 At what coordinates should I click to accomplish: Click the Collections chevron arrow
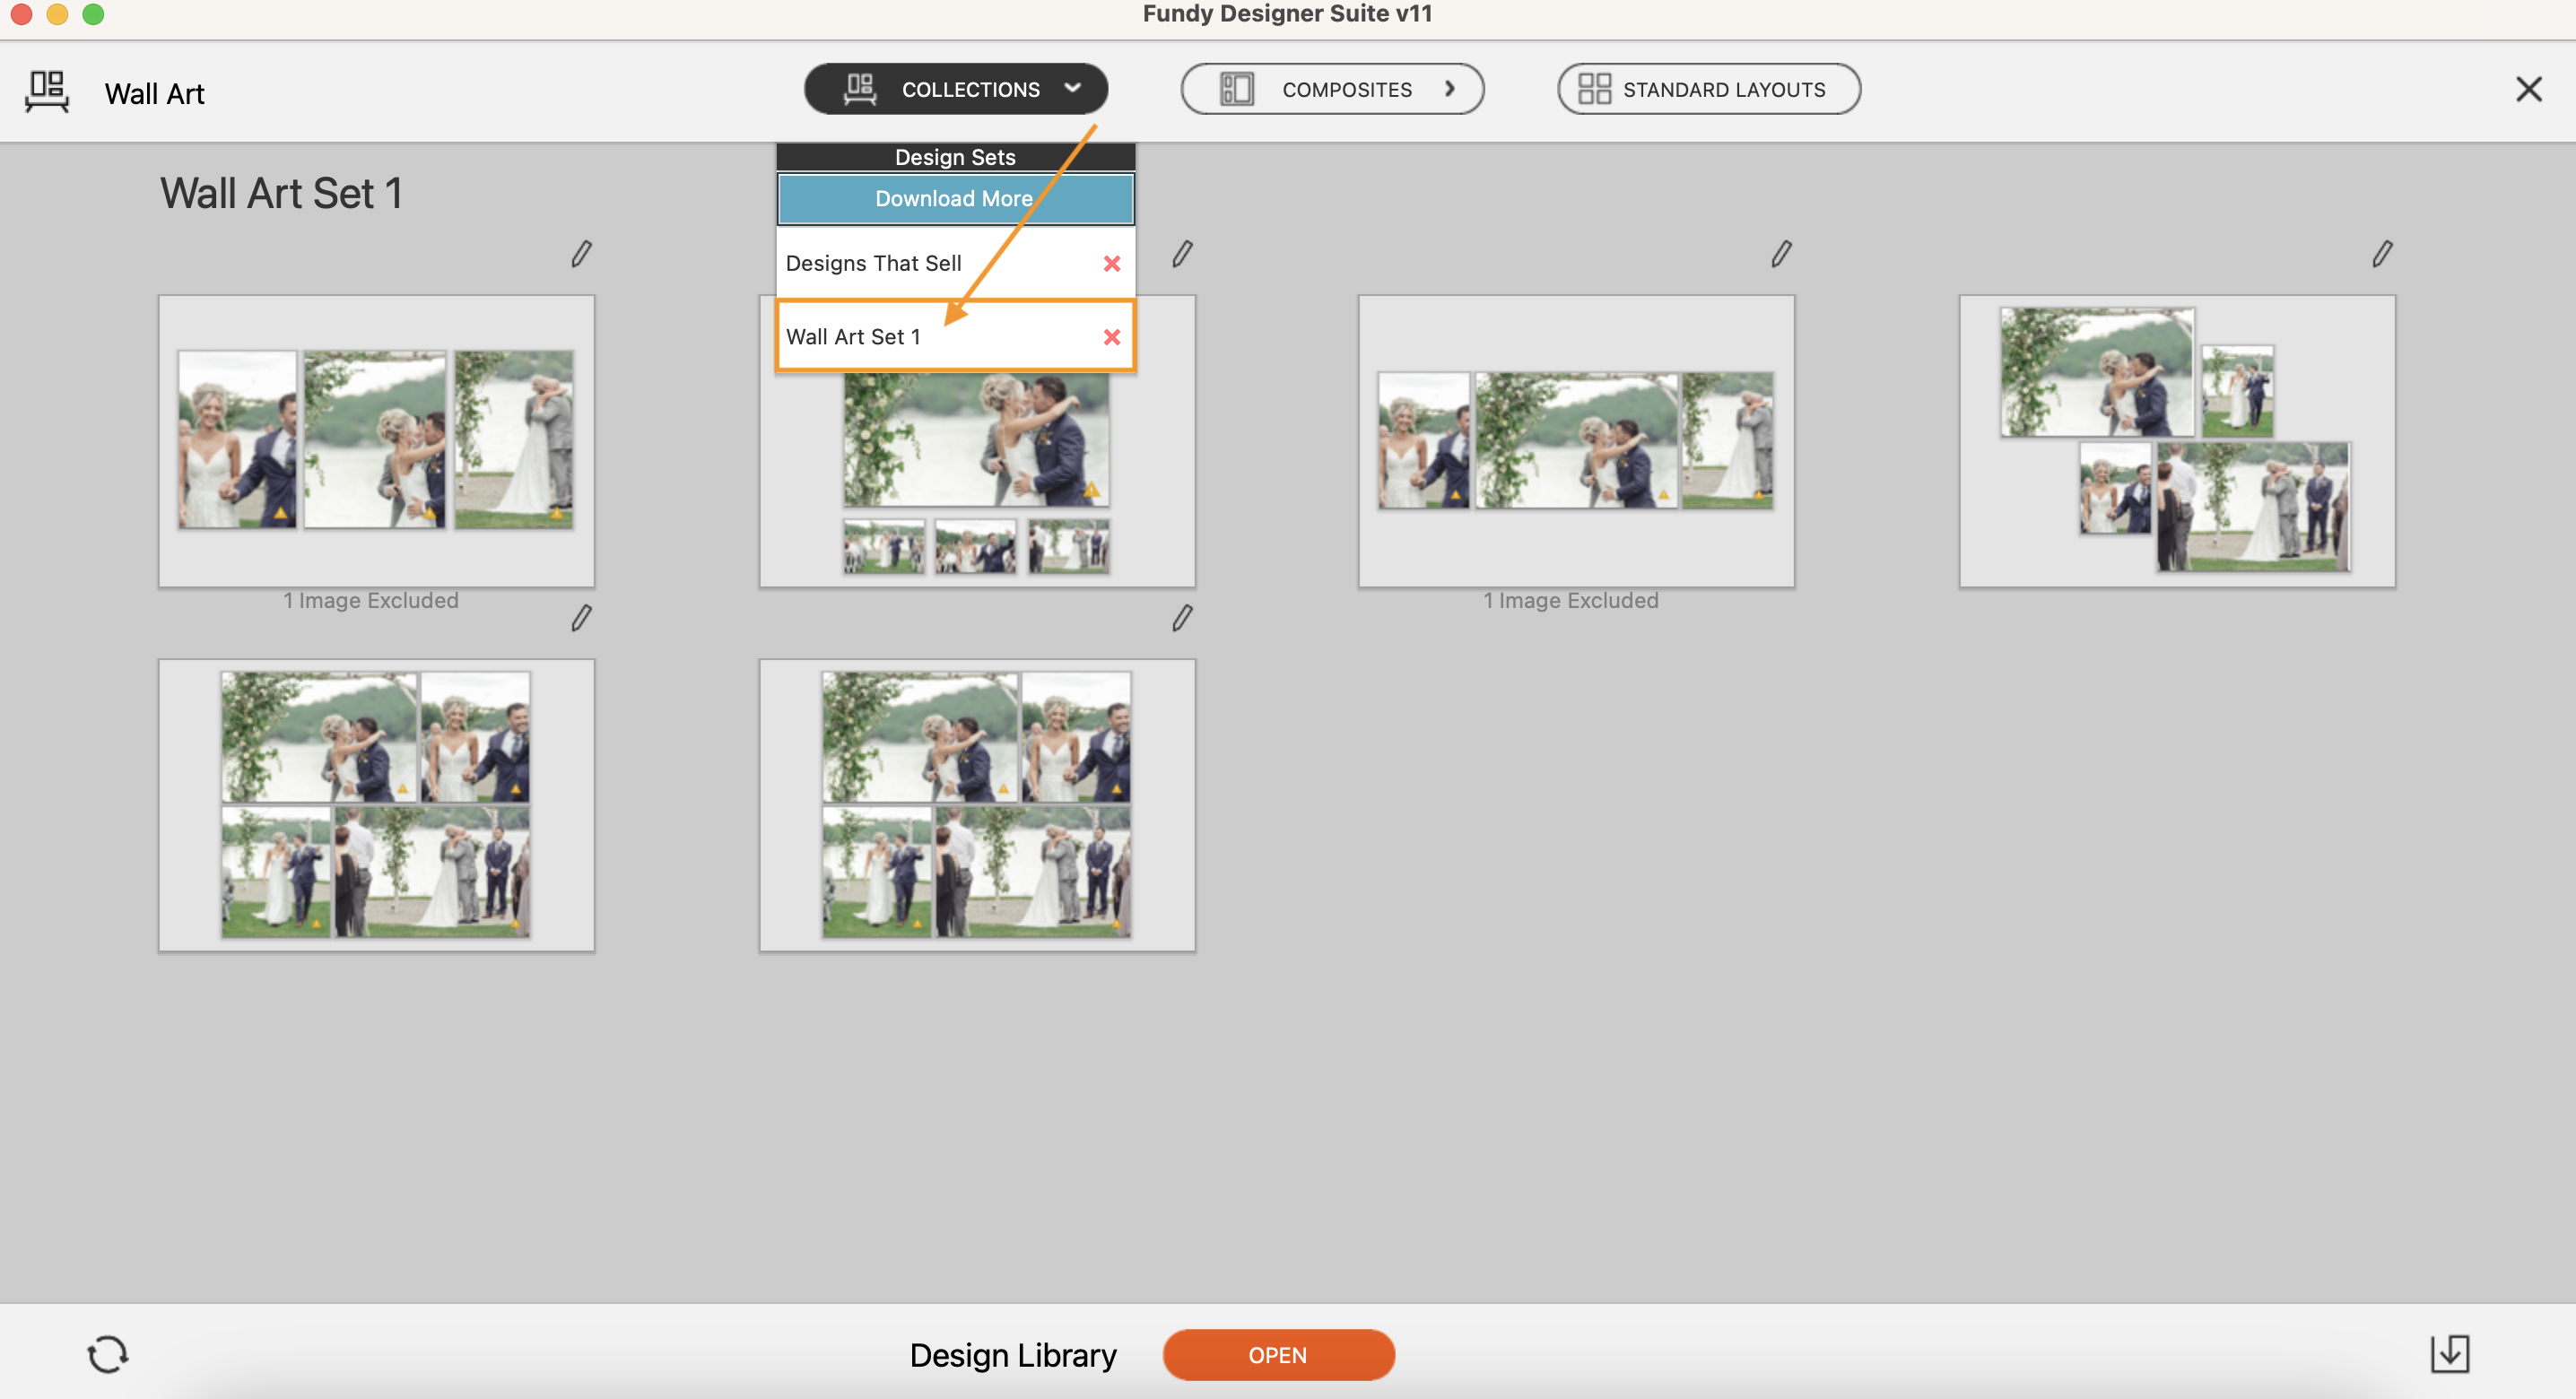[x=1072, y=88]
